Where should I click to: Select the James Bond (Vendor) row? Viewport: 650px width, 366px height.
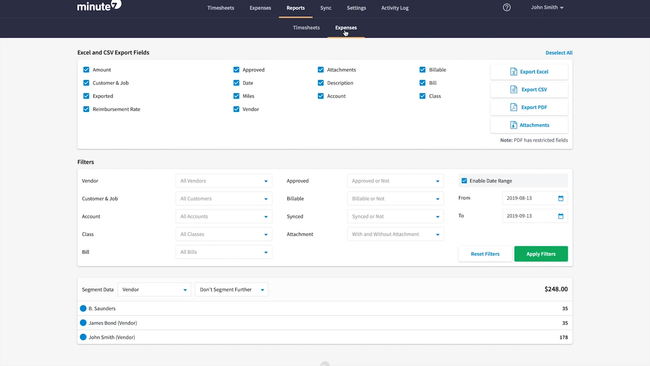pos(325,323)
